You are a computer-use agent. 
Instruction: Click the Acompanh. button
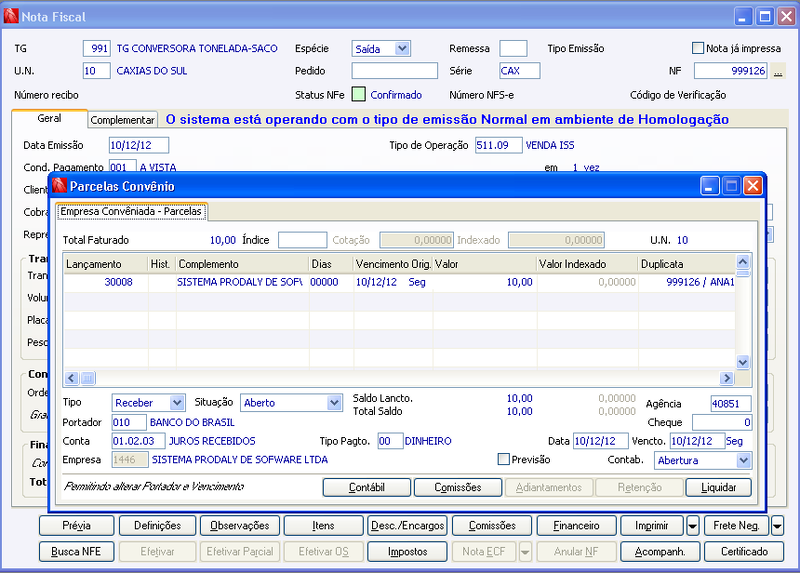(x=660, y=552)
